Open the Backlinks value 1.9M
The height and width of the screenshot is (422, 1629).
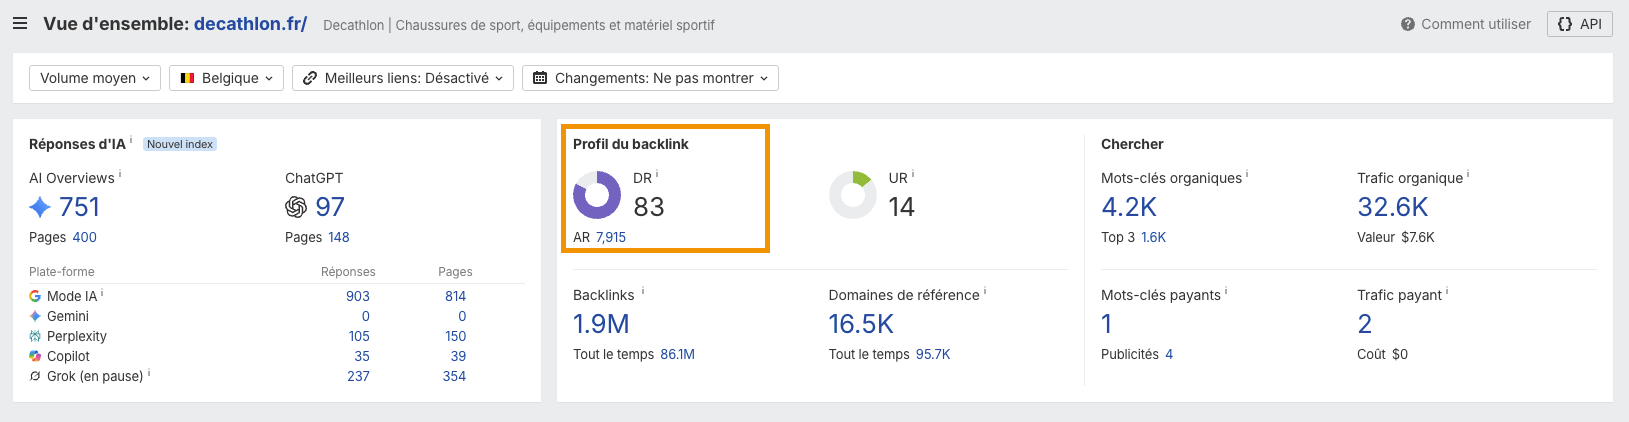(601, 324)
